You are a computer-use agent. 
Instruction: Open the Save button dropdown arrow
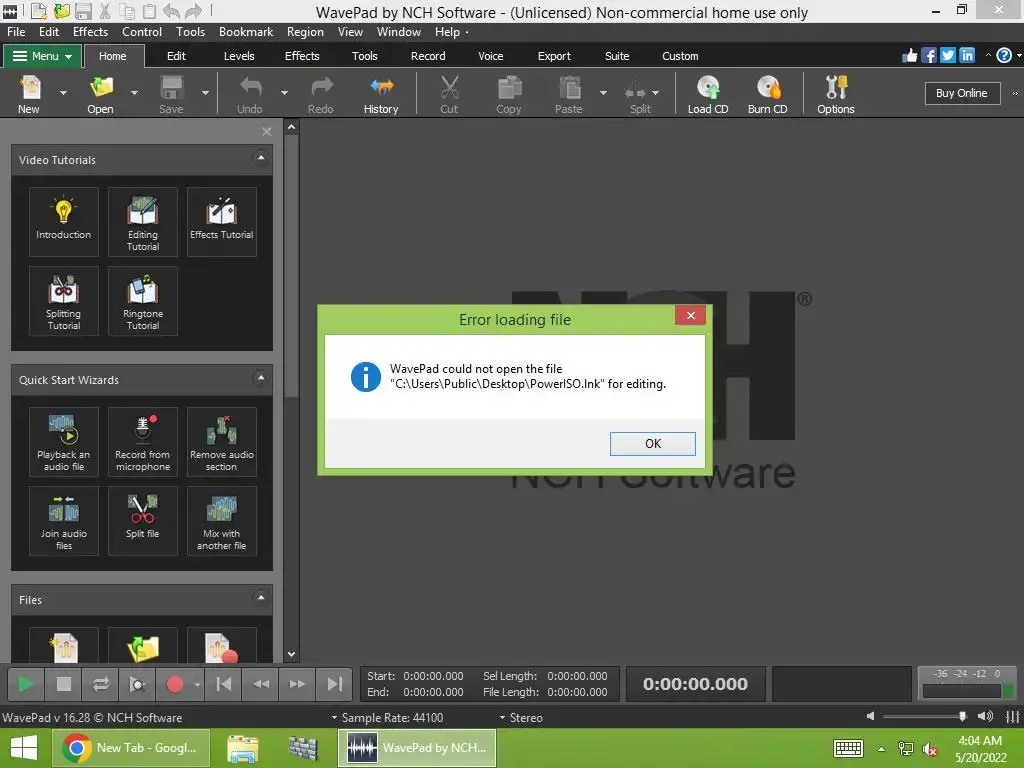pyautogui.click(x=205, y=93)
